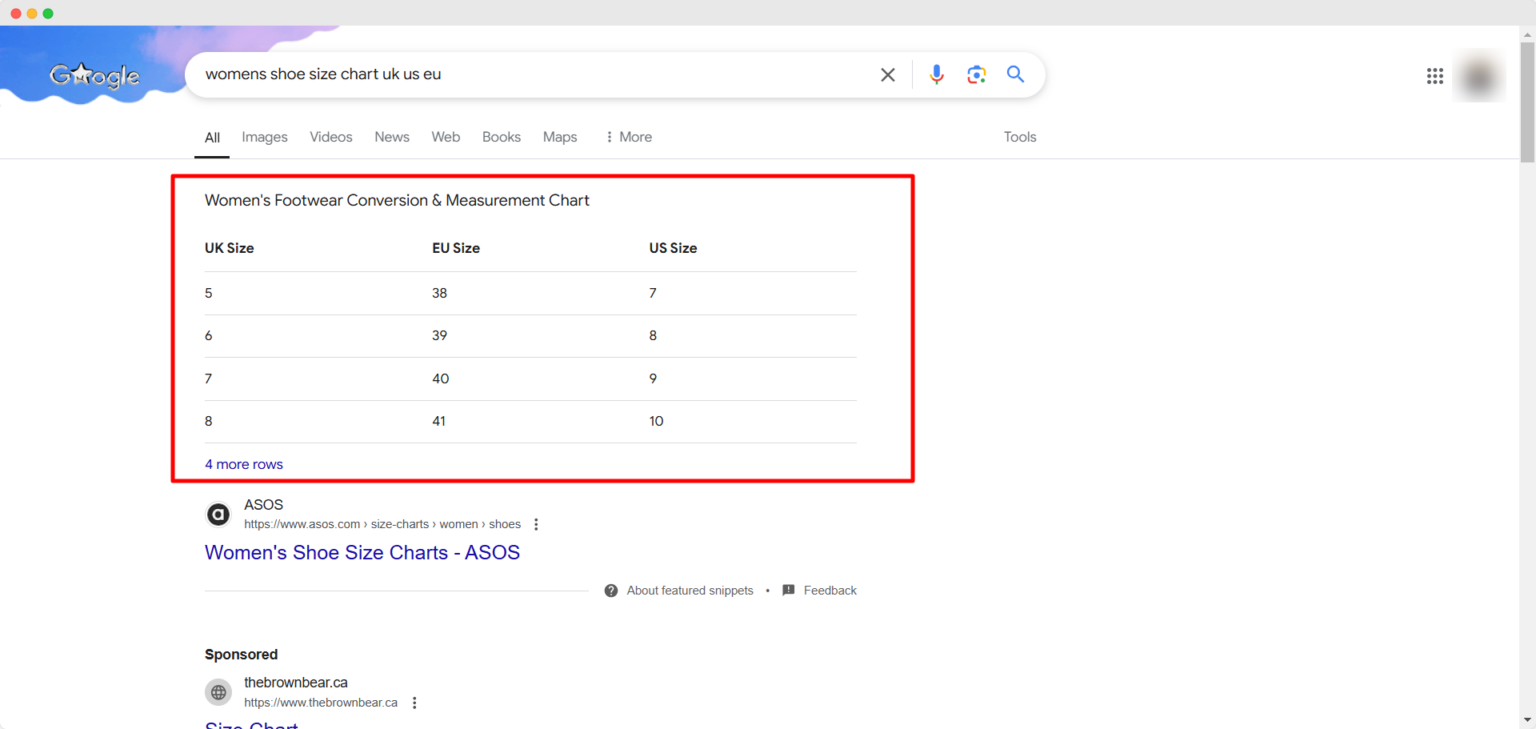Run the search via the magnifier icon
1536x729 pixels.
pos(1015,74)
